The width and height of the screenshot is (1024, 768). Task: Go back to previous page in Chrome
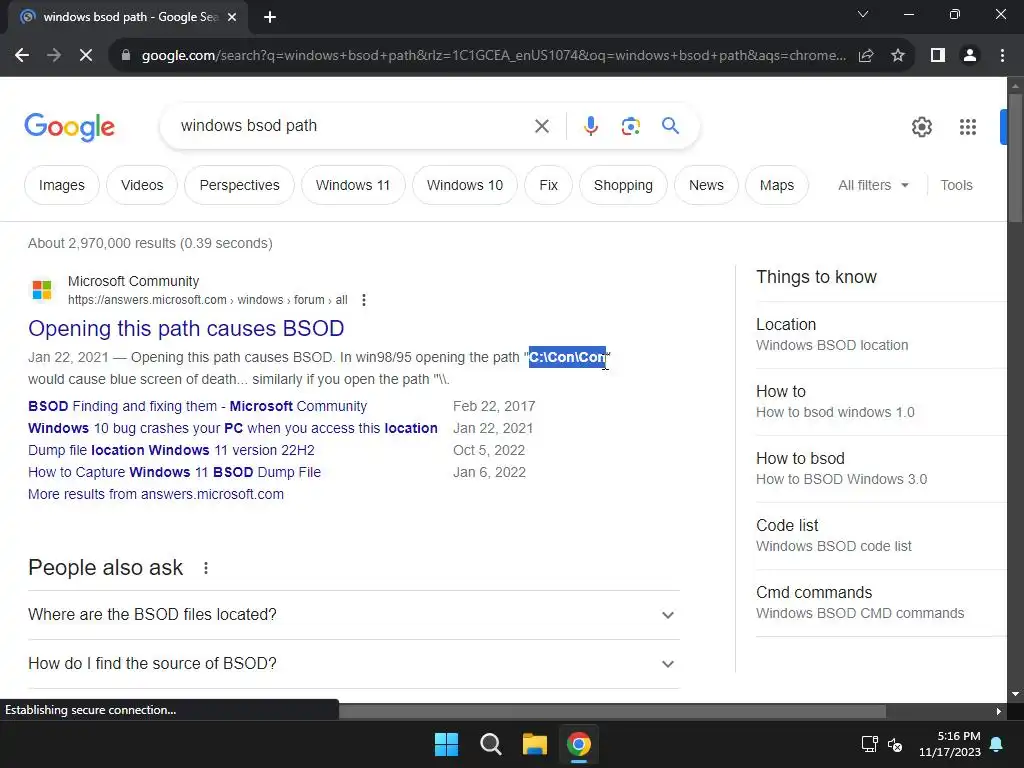(x=22, y=56)
